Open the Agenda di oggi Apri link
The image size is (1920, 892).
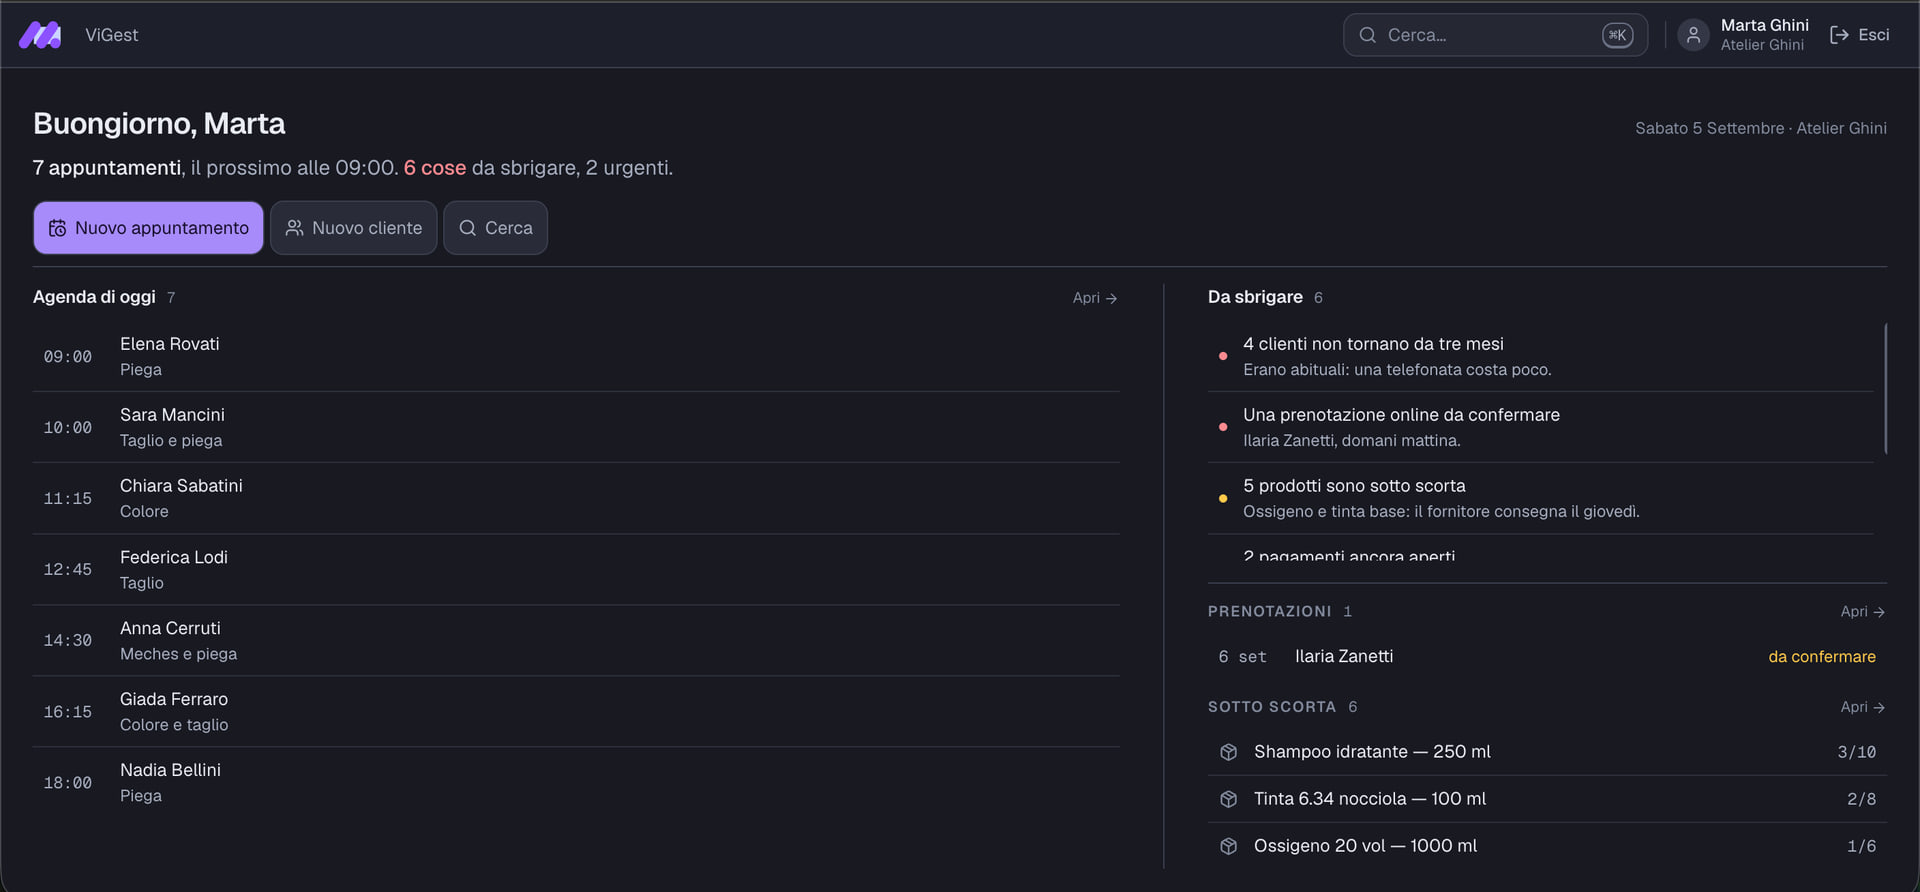click(1095, 298)
